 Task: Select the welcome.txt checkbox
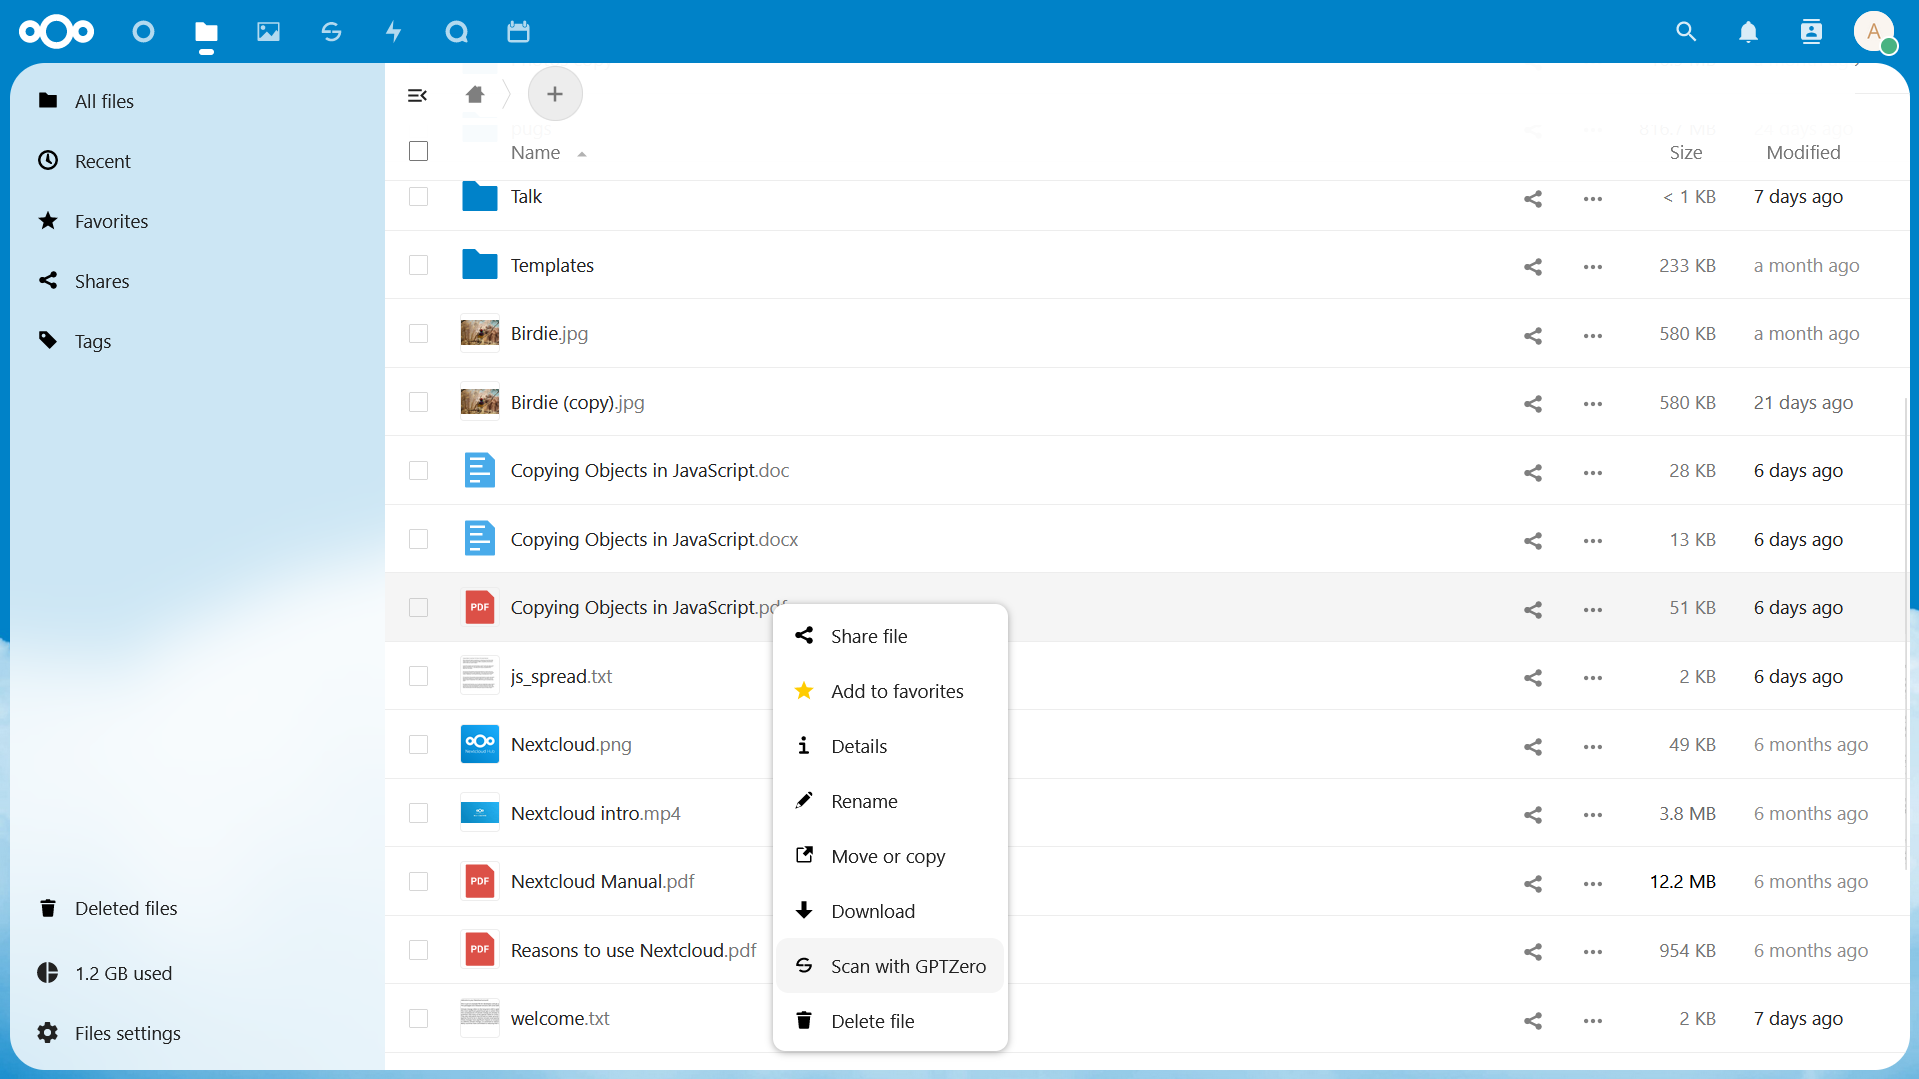pos(419,1018)
